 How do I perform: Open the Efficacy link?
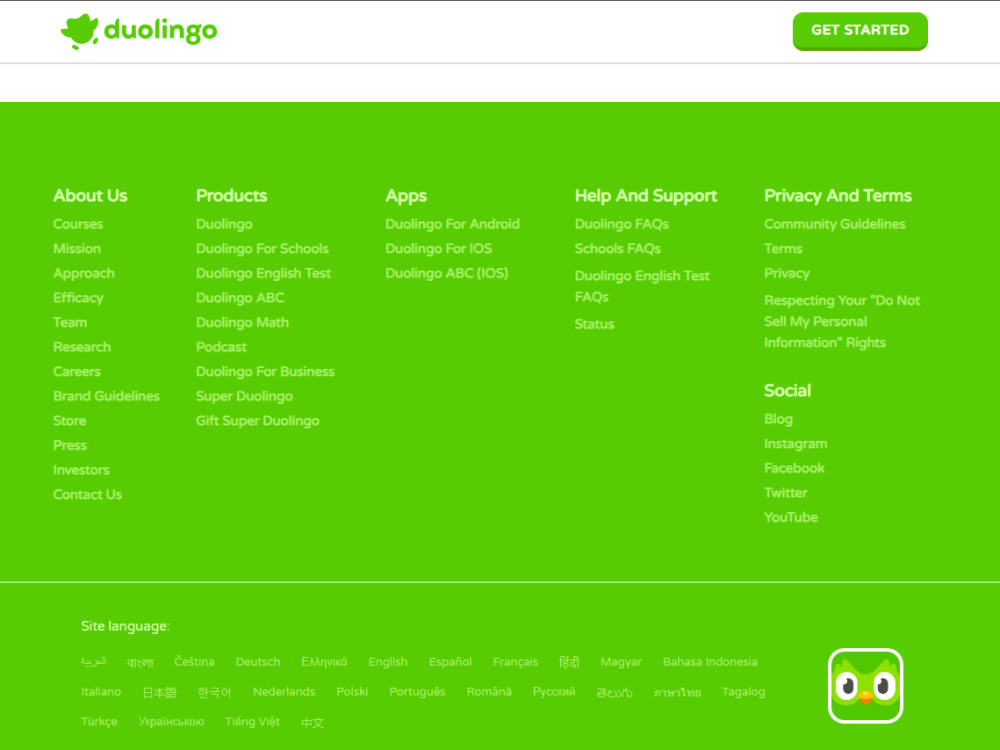click(78, 298)
